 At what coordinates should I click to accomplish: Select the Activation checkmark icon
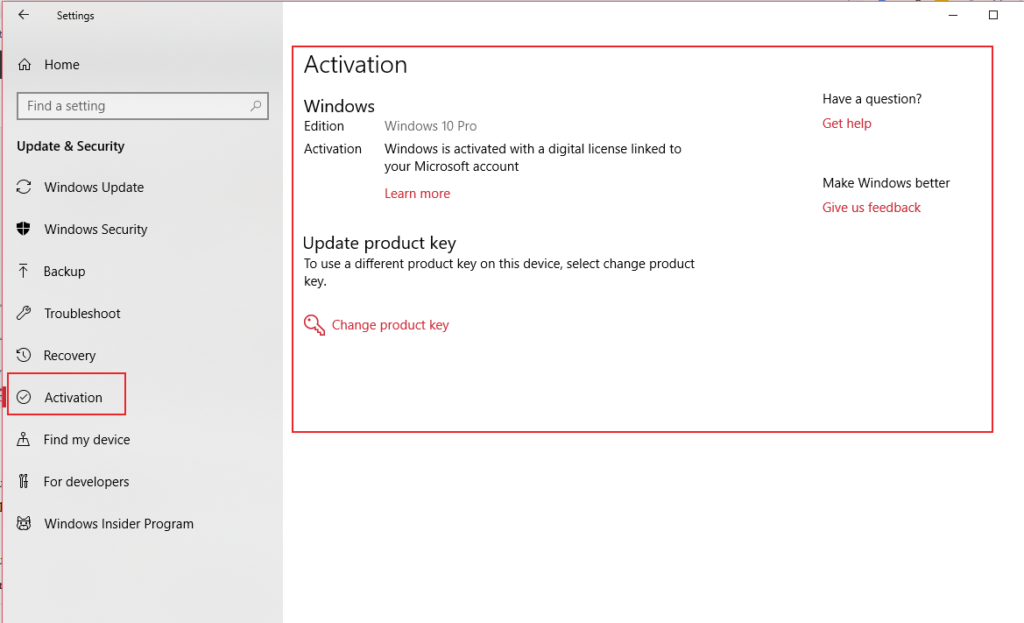(23, 397)
